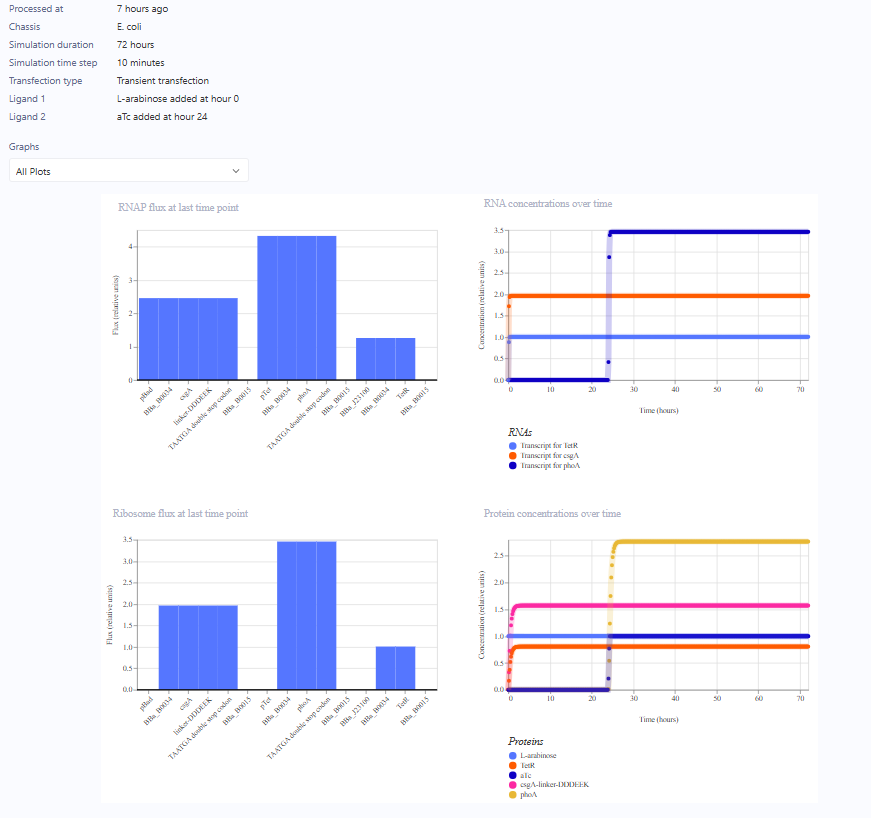
Task: Click the 'Ligand 2' label
Action: pos(27,117)
